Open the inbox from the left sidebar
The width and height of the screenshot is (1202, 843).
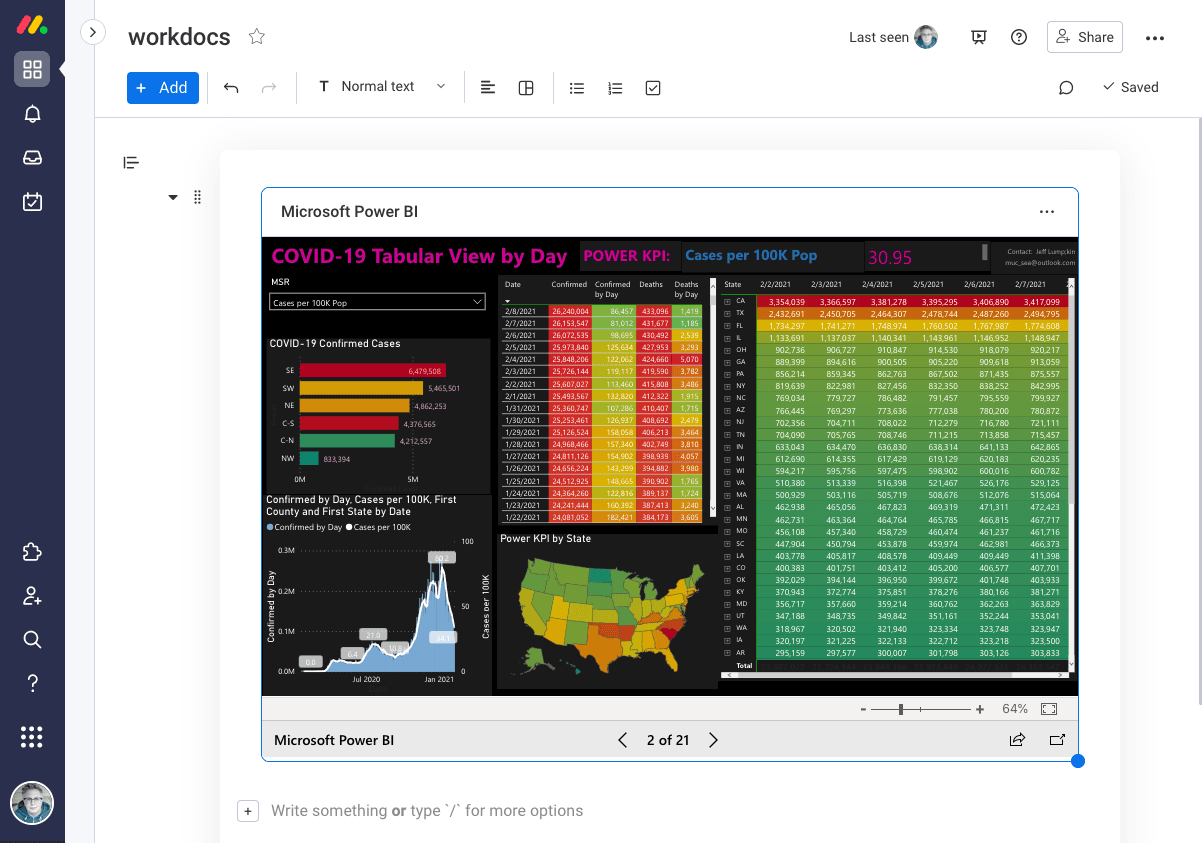point(32,157)
